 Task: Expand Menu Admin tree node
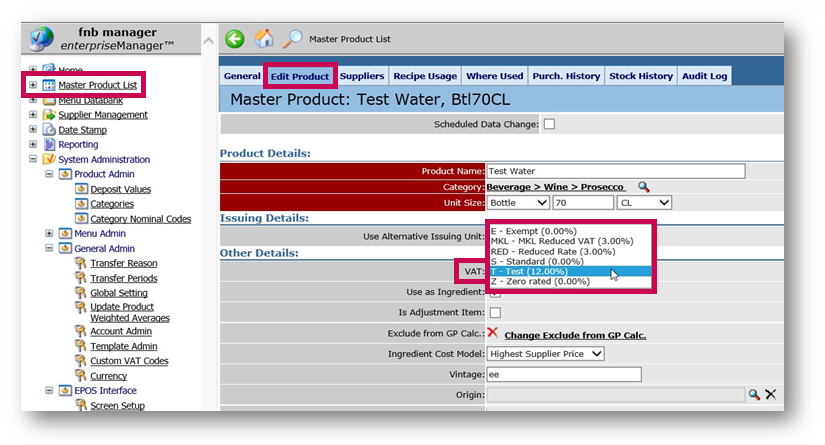[x=49, y=233]
